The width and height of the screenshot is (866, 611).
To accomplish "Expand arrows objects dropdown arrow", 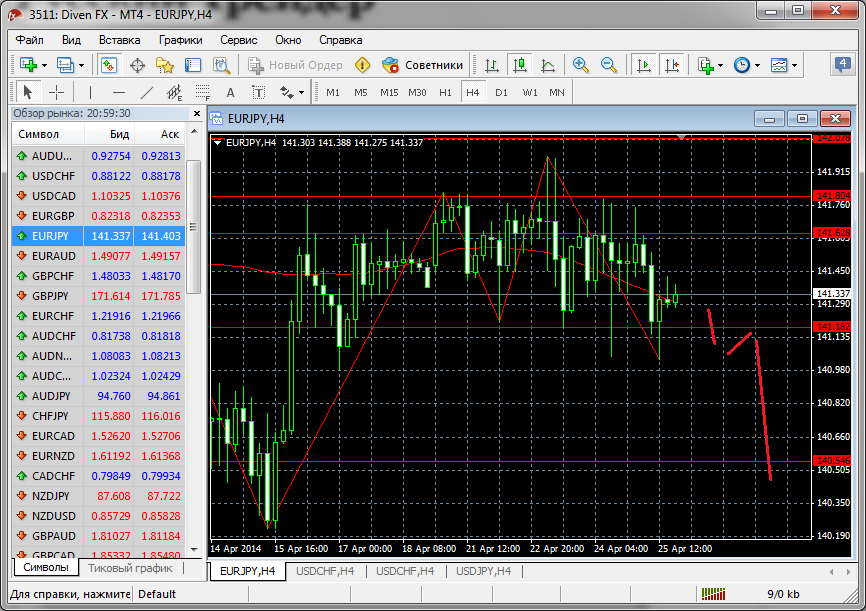I will 302,93.
